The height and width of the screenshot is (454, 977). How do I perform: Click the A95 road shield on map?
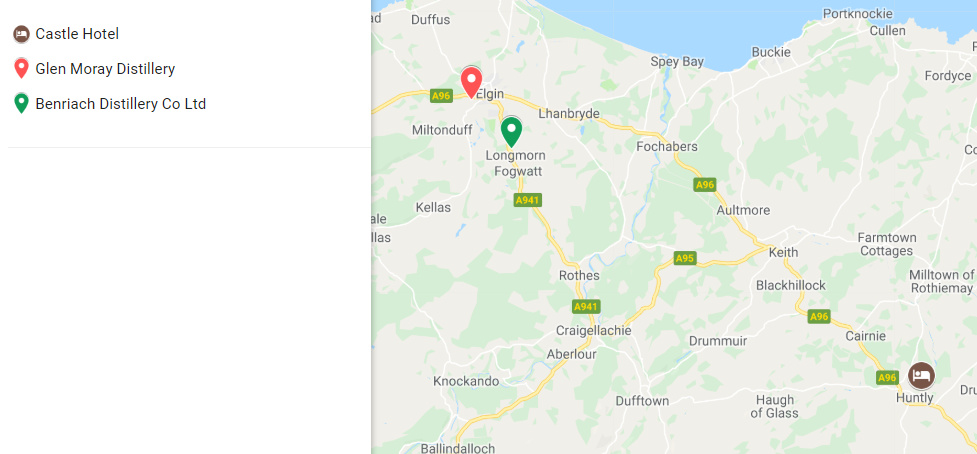pos(685,258)
